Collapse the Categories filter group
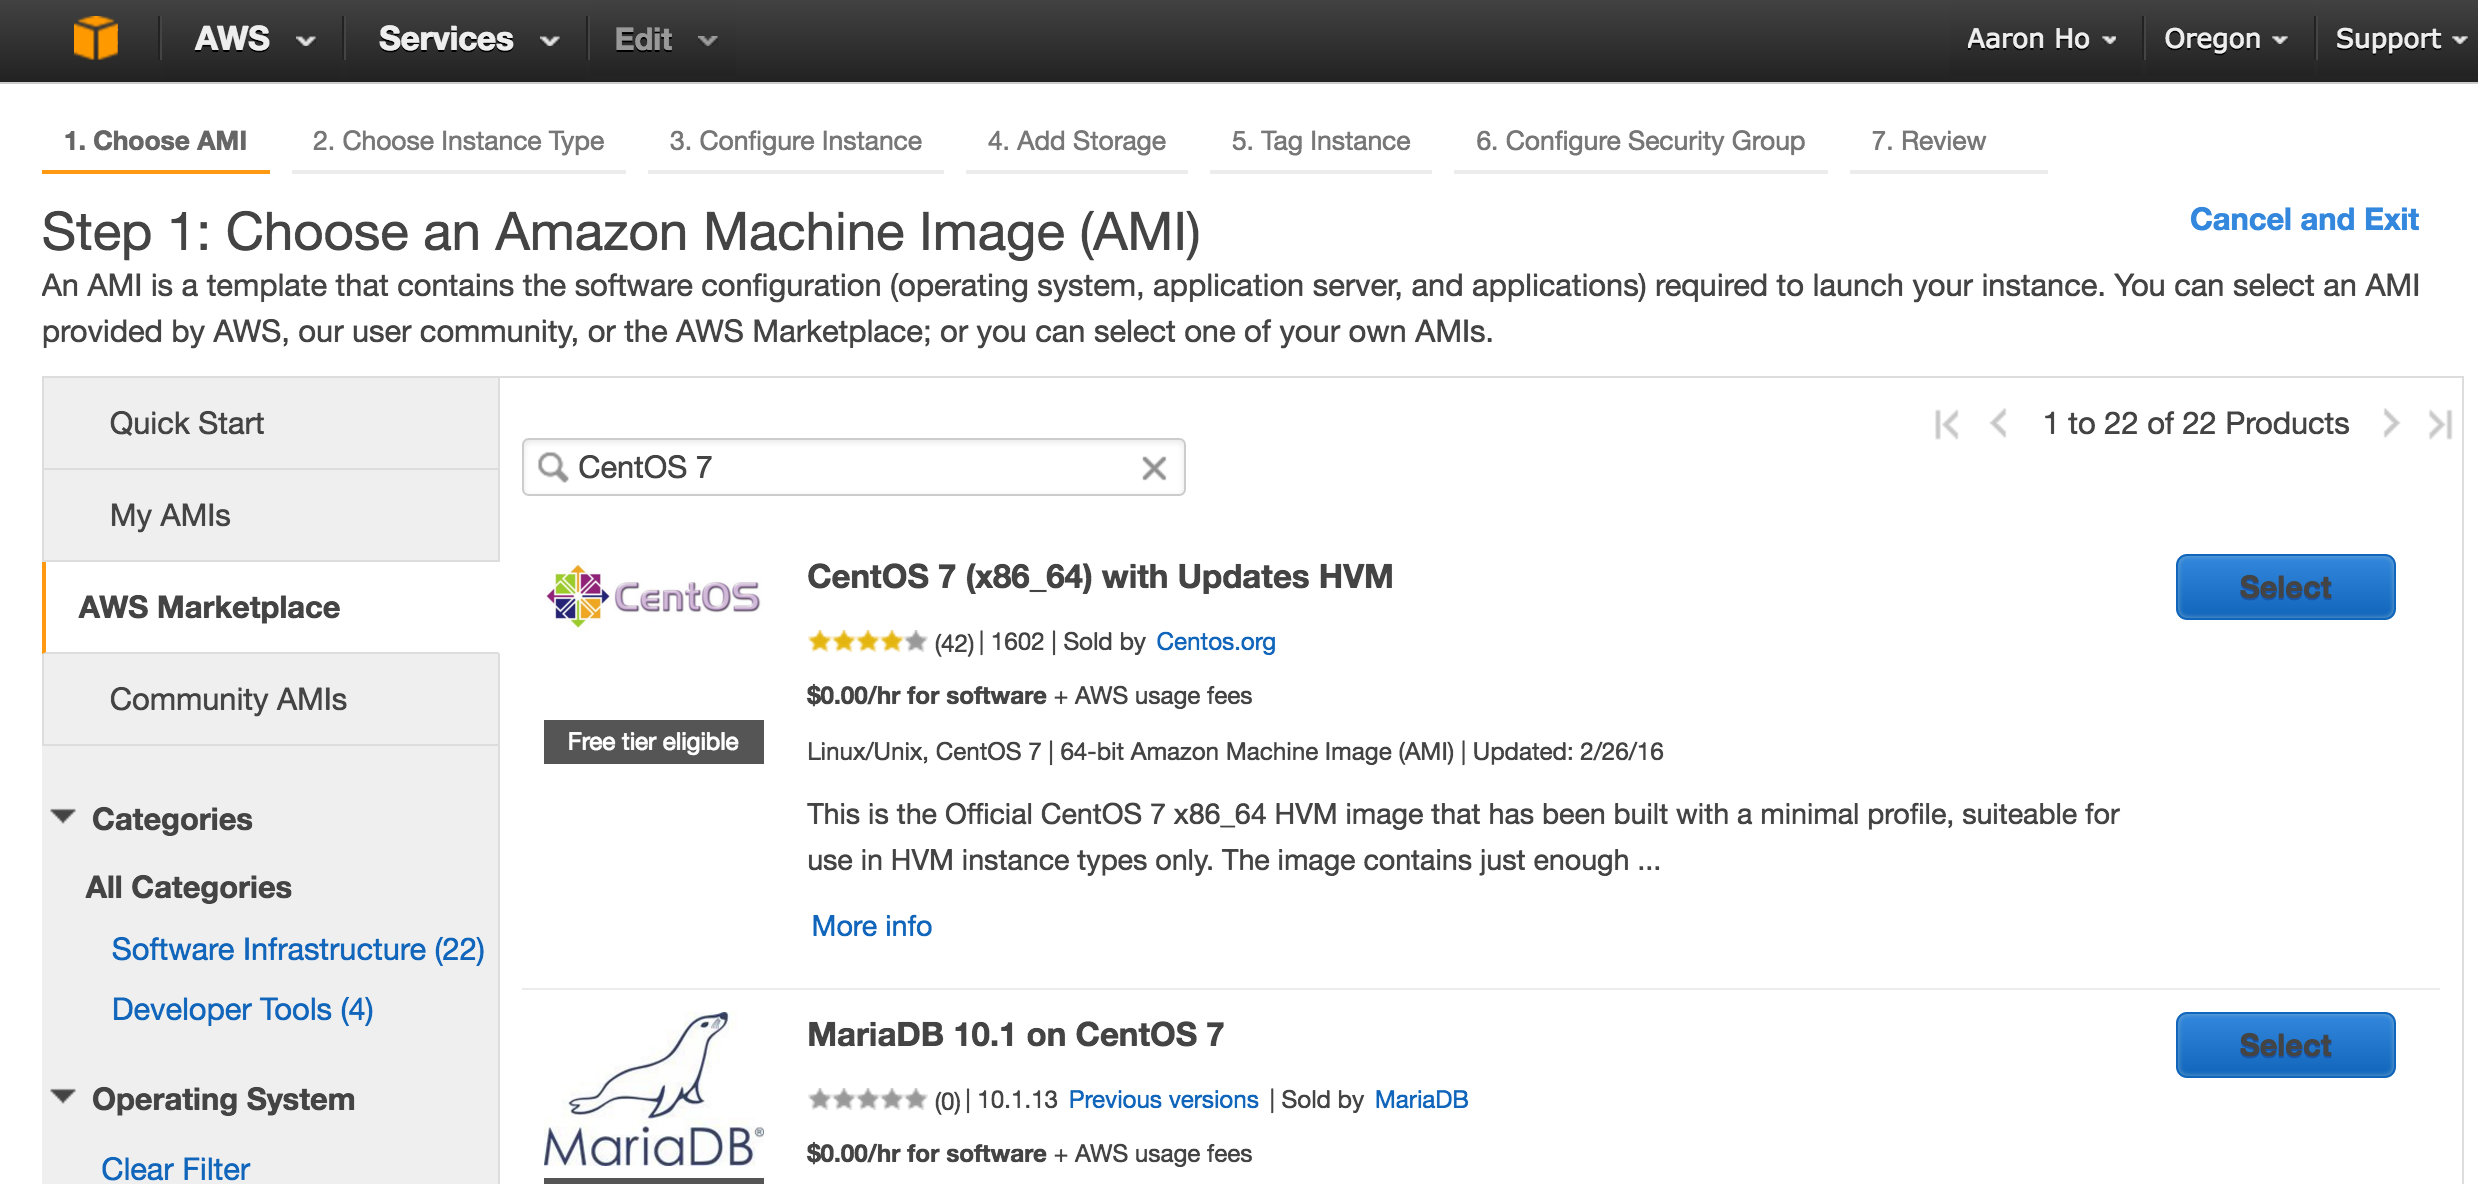Screen dimensions: 2478x1184 tap(63, 817)
